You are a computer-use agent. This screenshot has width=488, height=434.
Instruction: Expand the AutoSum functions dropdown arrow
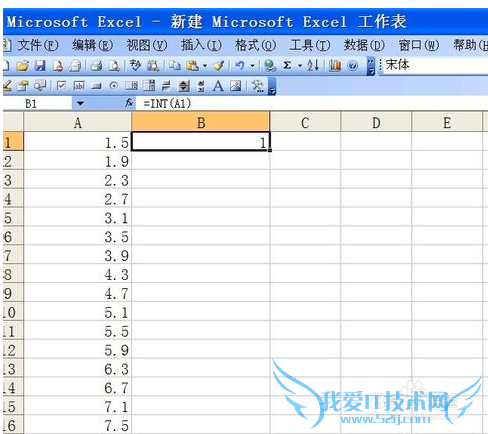click(x=300, y=66)
